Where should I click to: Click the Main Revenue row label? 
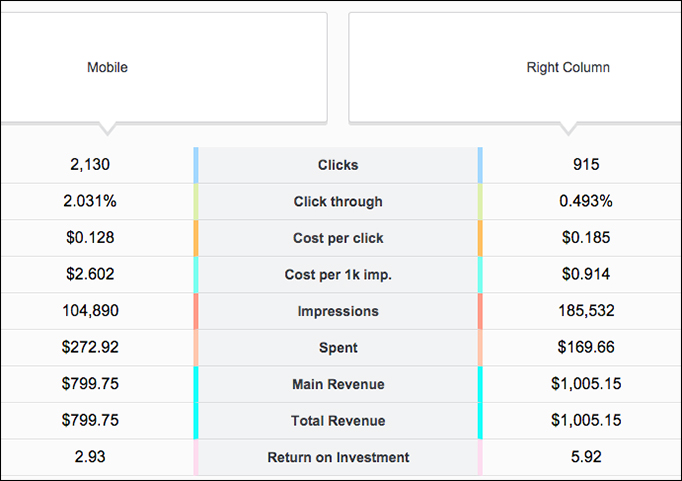coord(338,384)
